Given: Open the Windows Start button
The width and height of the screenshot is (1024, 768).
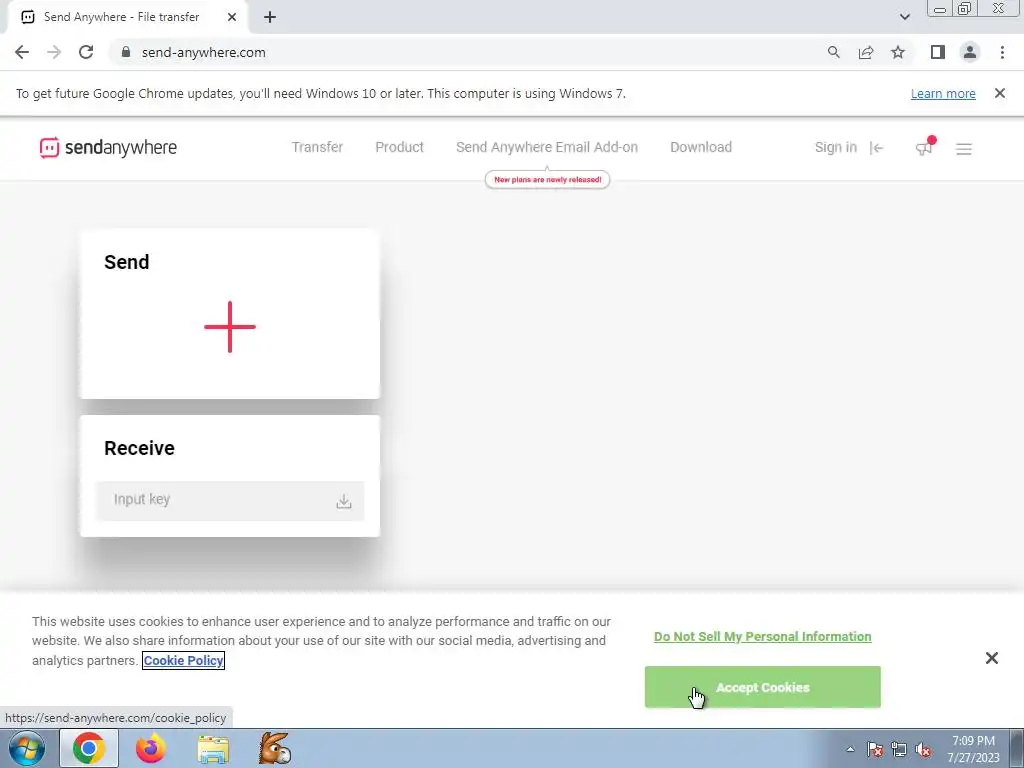Looking at the screenshot, I should (x=27, y=748).
